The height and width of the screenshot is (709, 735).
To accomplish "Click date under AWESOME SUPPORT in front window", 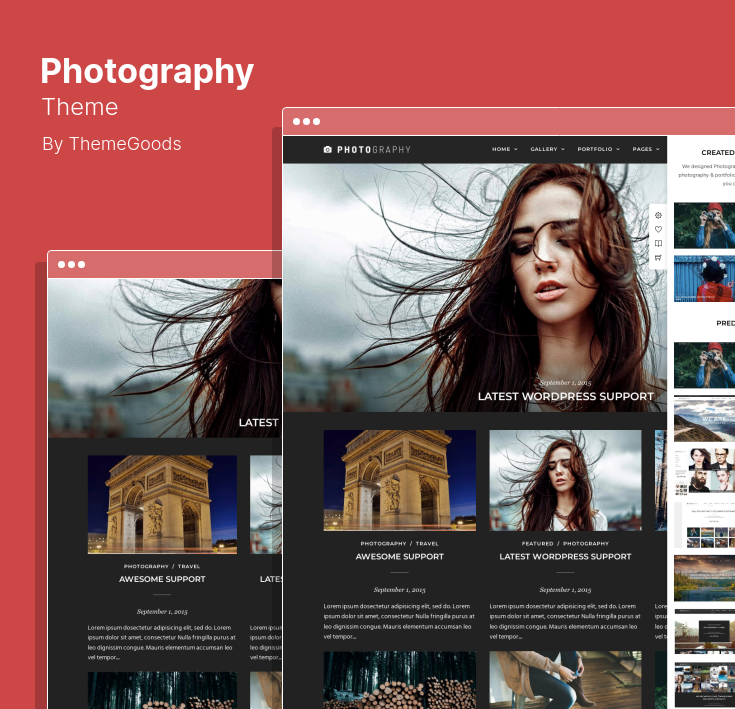I will [x=399, y=590].
